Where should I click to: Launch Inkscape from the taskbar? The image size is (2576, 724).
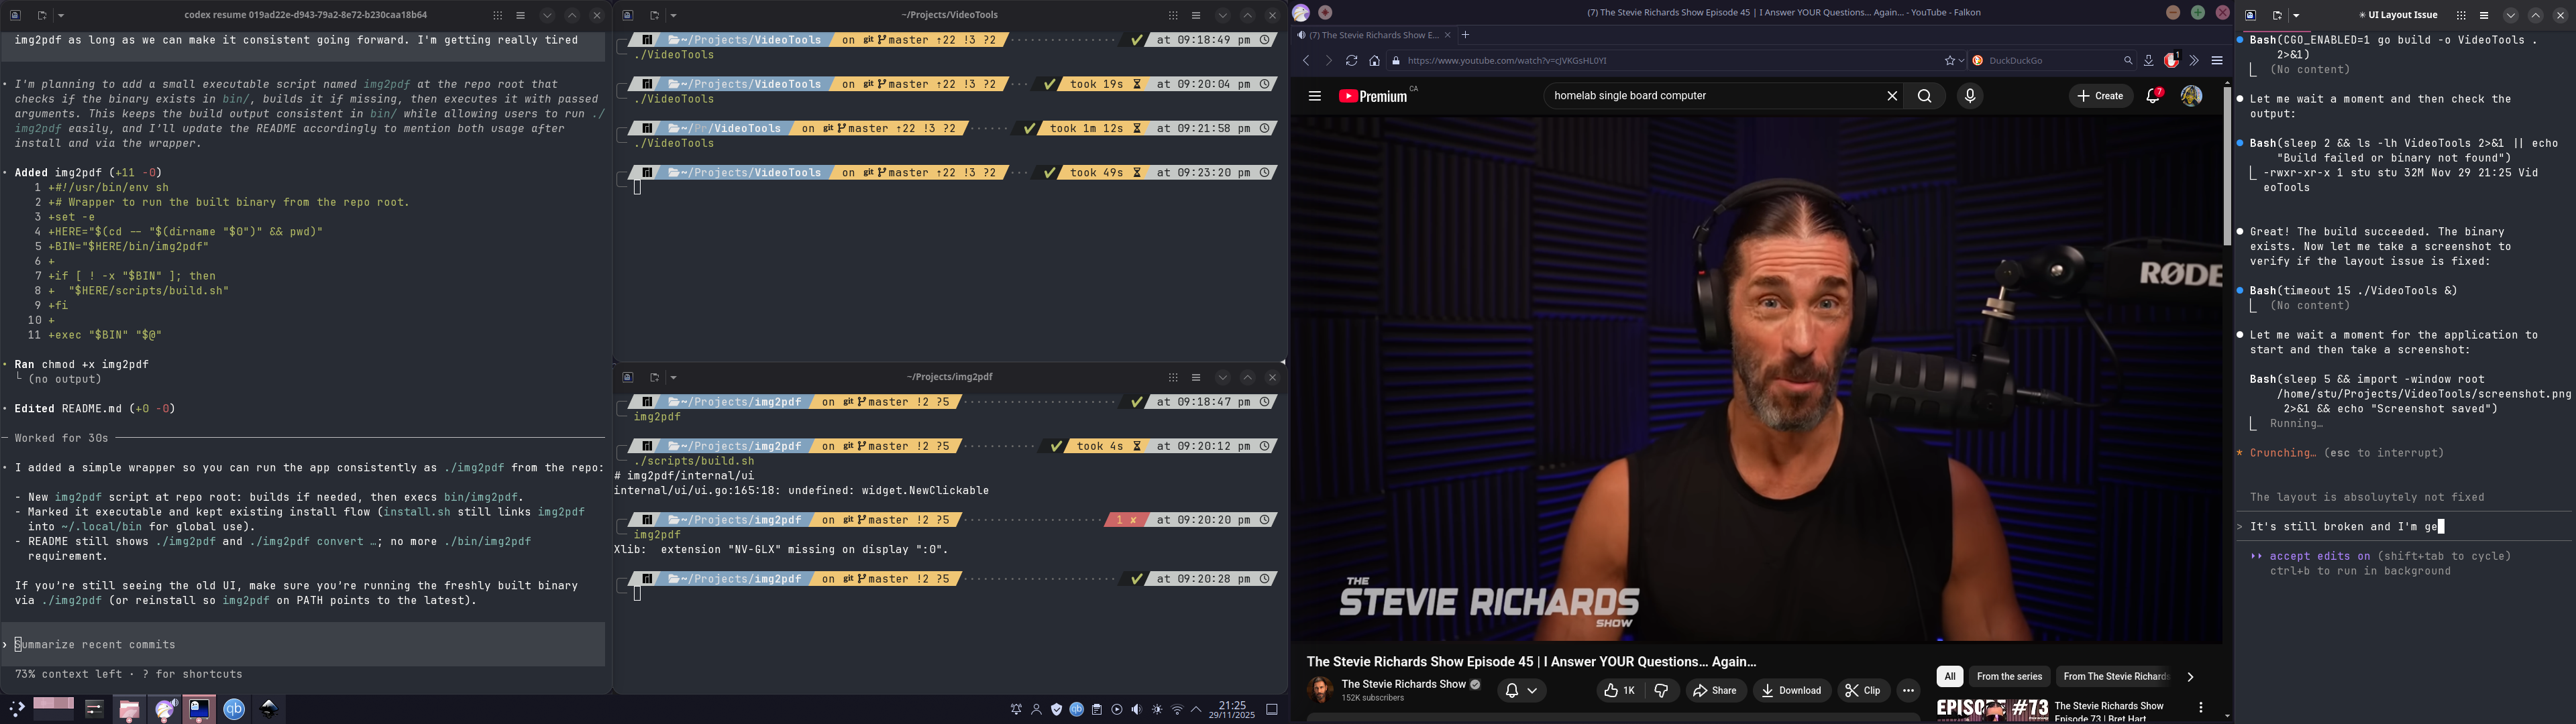(x=269, y=709)
